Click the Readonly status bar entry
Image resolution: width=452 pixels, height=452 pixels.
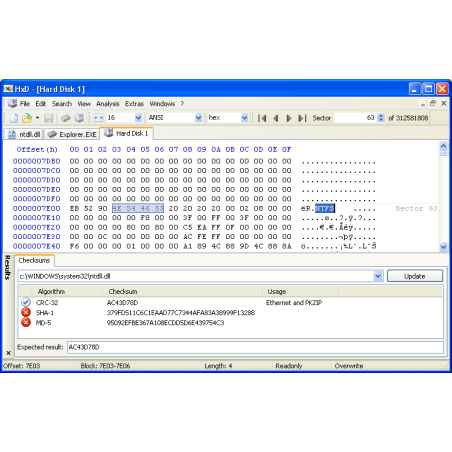tap(289, 366)
